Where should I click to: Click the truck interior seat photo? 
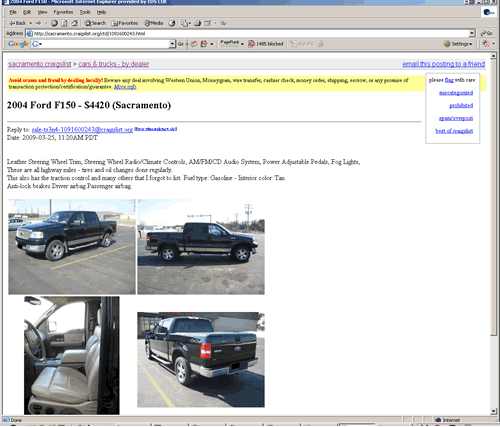pyautogui.click(x=72, y=355)
